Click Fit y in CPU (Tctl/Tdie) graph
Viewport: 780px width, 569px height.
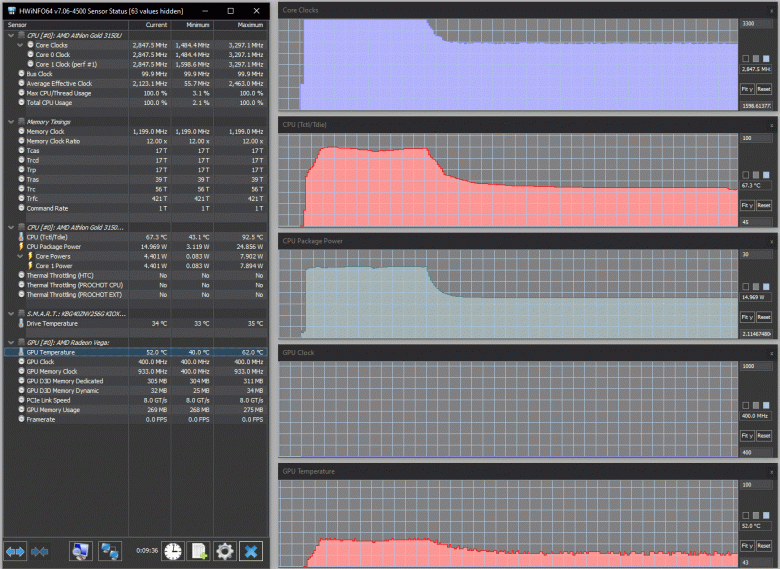(x=747, y=205)
